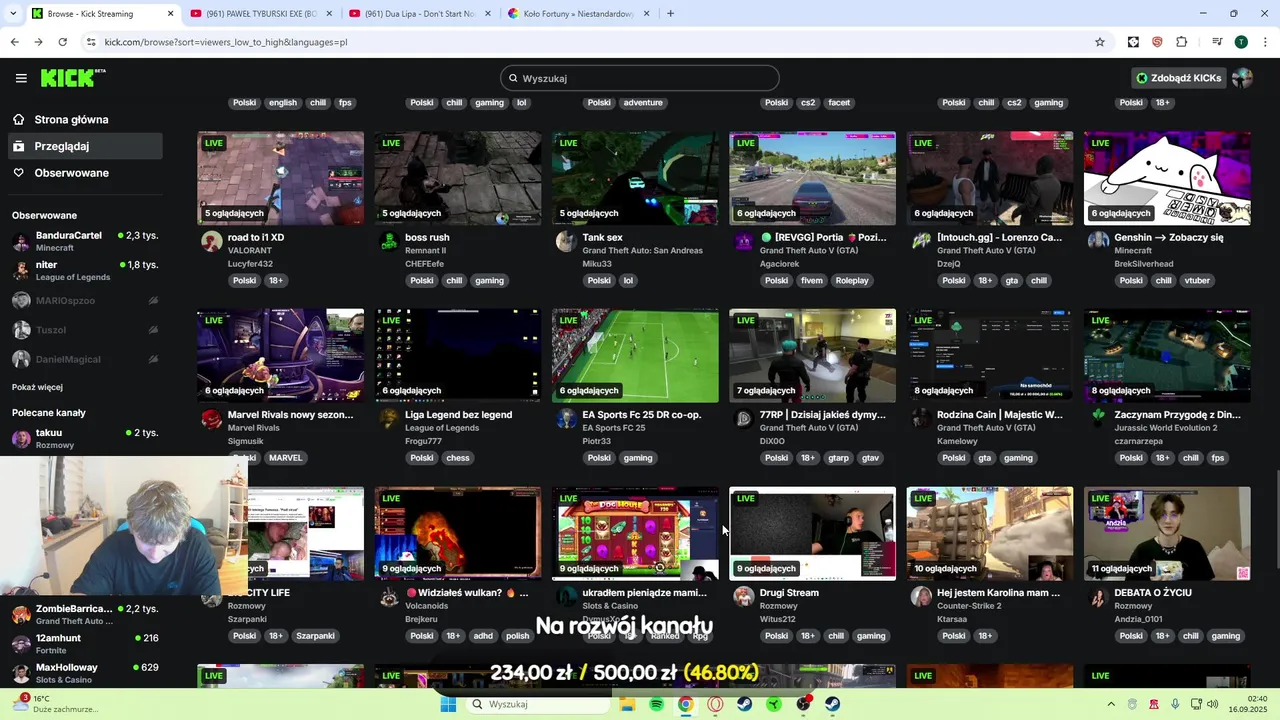Click Marvel Rivals nowy sezon stream title
1280x720 pixels.
pos(290,415)
